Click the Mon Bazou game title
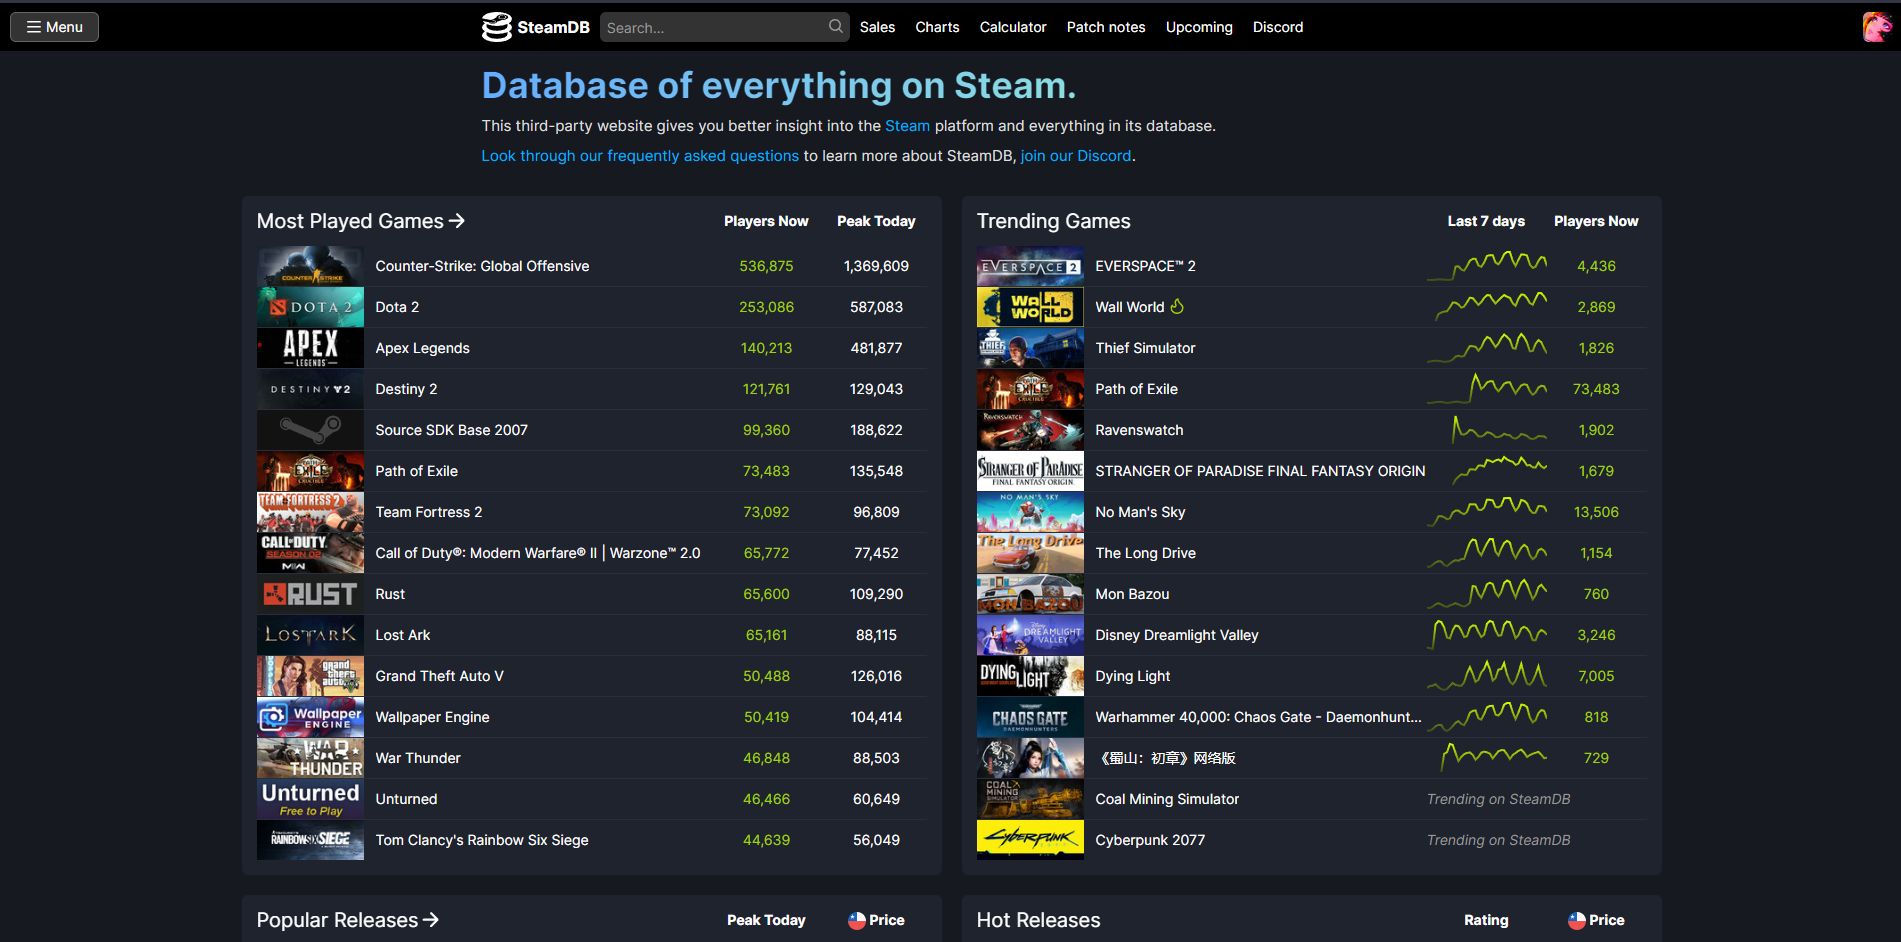 coord(1132,594)
